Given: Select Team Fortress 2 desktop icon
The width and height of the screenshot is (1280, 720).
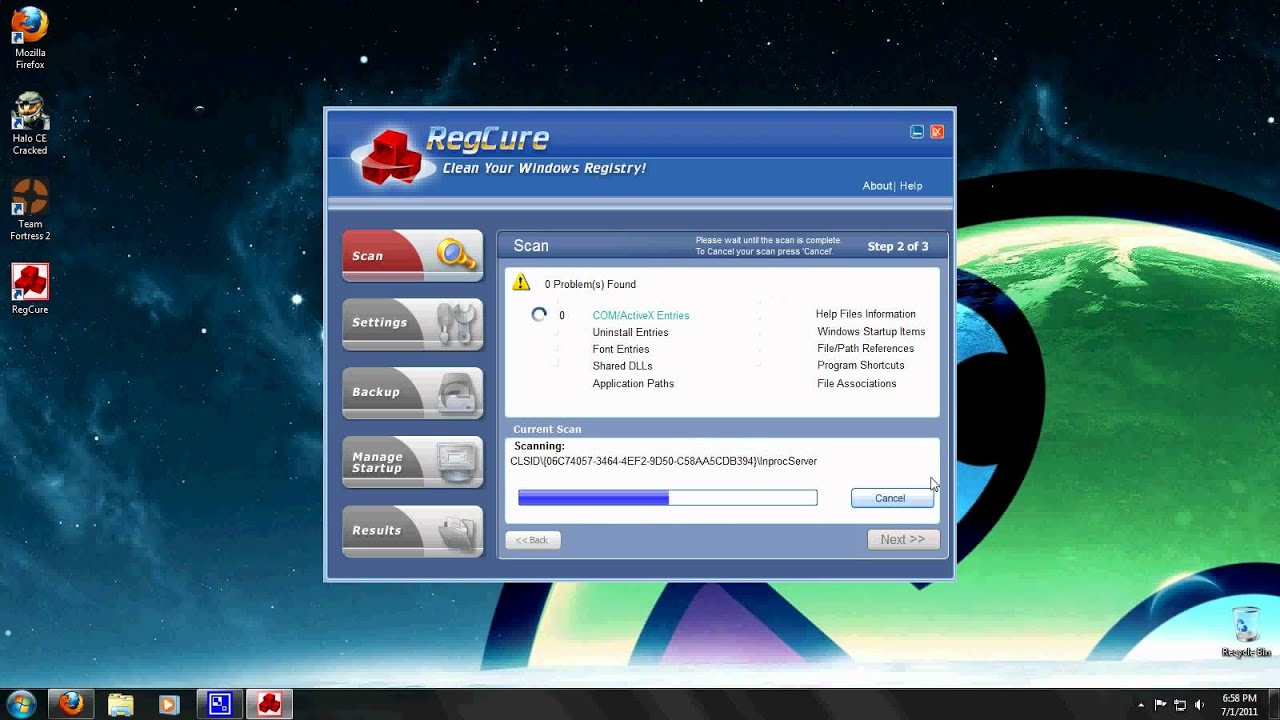Looking at the screenshot, I should [30, 210].
